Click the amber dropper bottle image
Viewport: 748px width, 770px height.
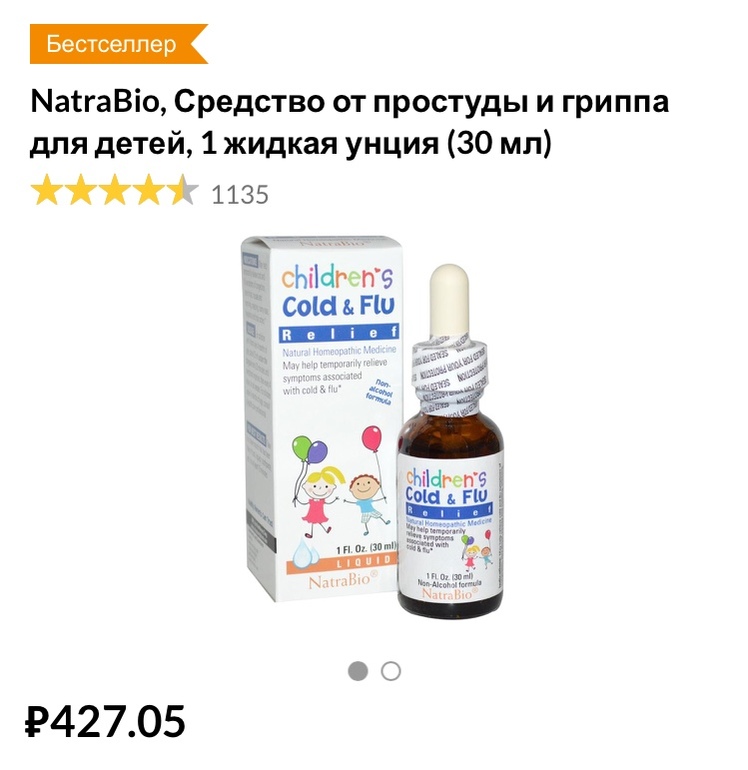point(450,442)
